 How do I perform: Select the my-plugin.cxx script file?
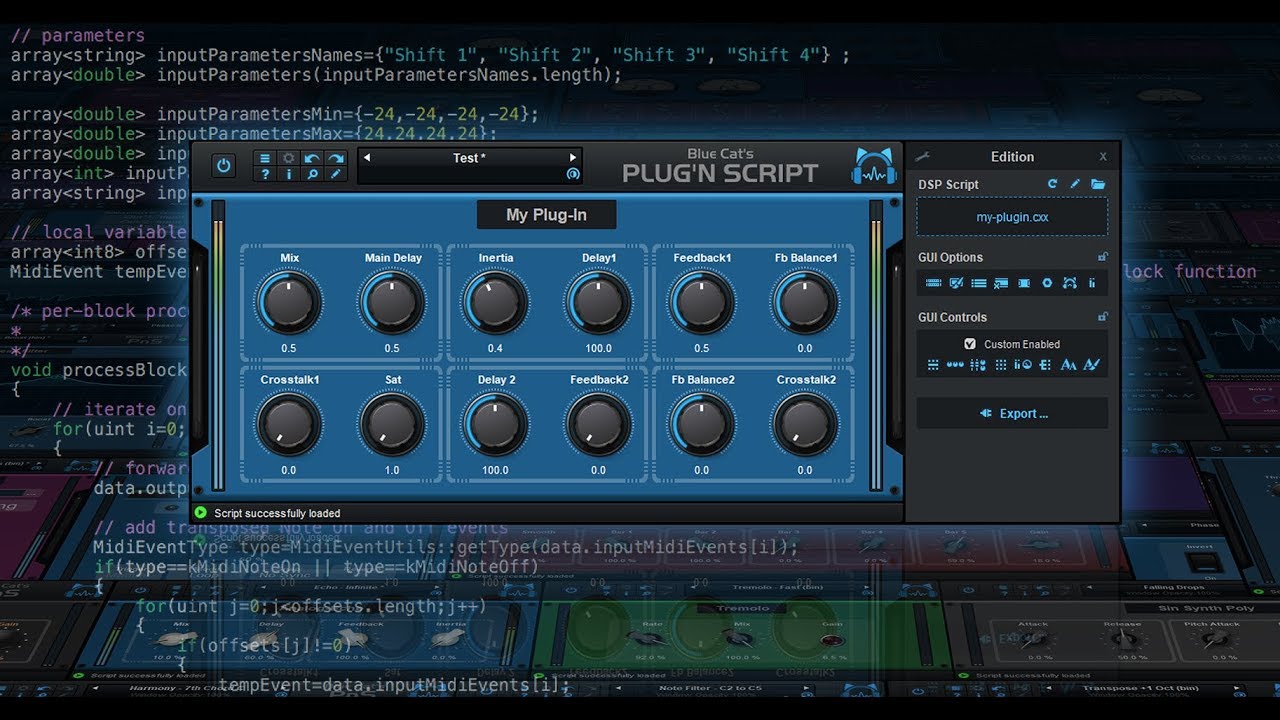(x=1012, y=216)
